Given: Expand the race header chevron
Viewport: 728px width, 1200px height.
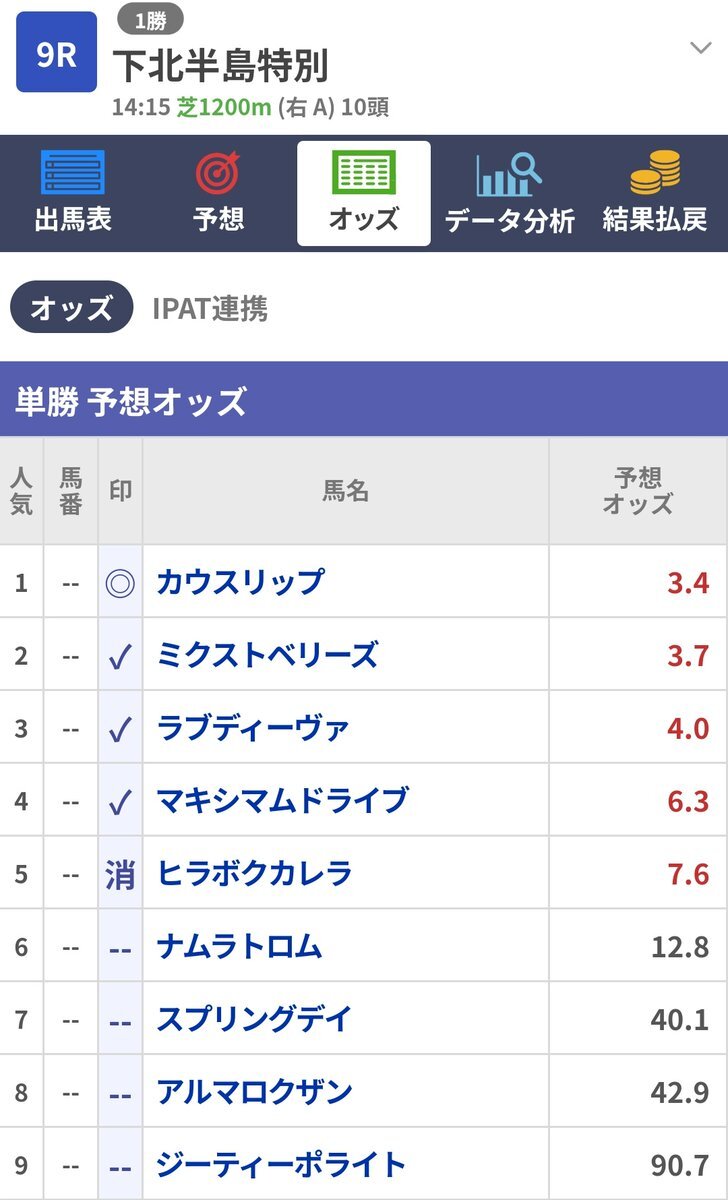Looking at the screenshot, I should pyautogui.click(x=700, y=47).
